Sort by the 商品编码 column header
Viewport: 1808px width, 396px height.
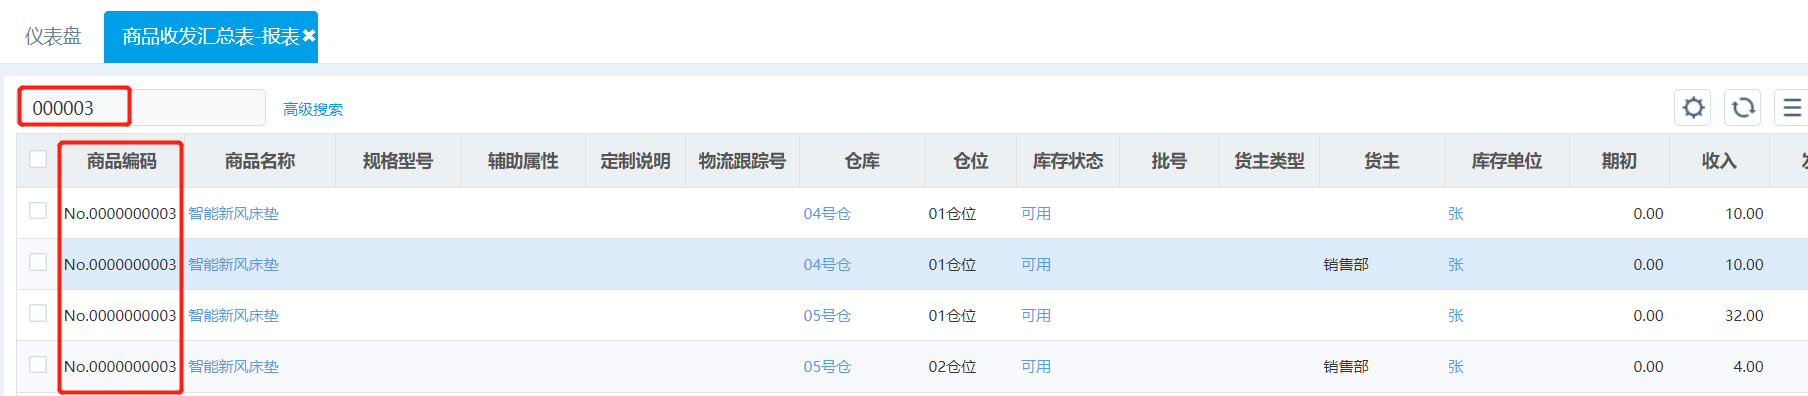coord(122,161)
